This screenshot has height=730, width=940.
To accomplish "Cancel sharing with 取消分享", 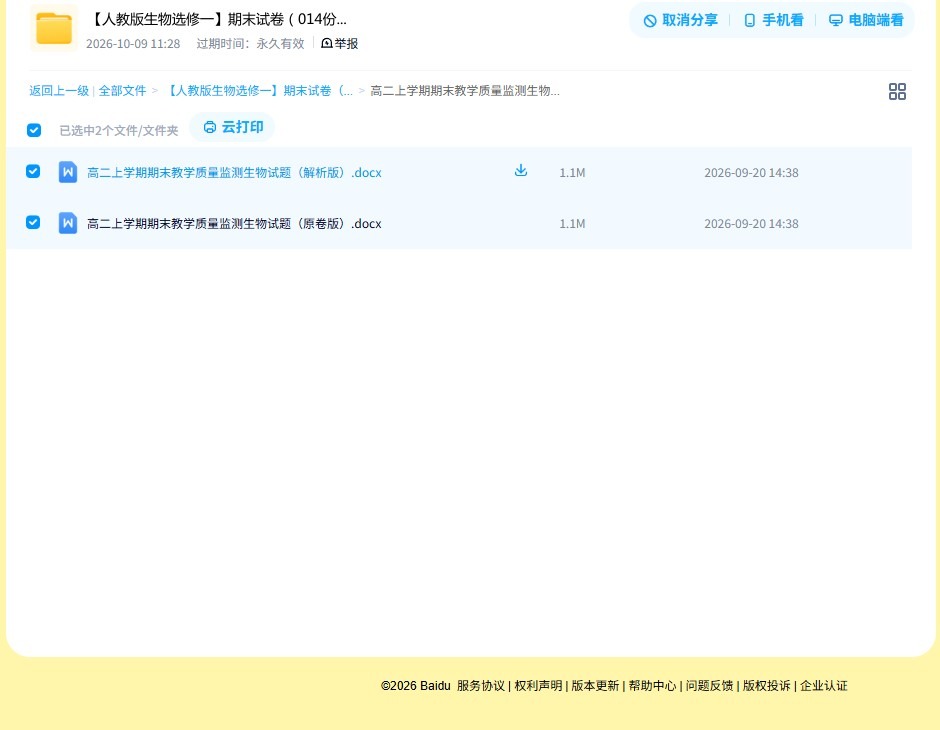I will [680, 20].
